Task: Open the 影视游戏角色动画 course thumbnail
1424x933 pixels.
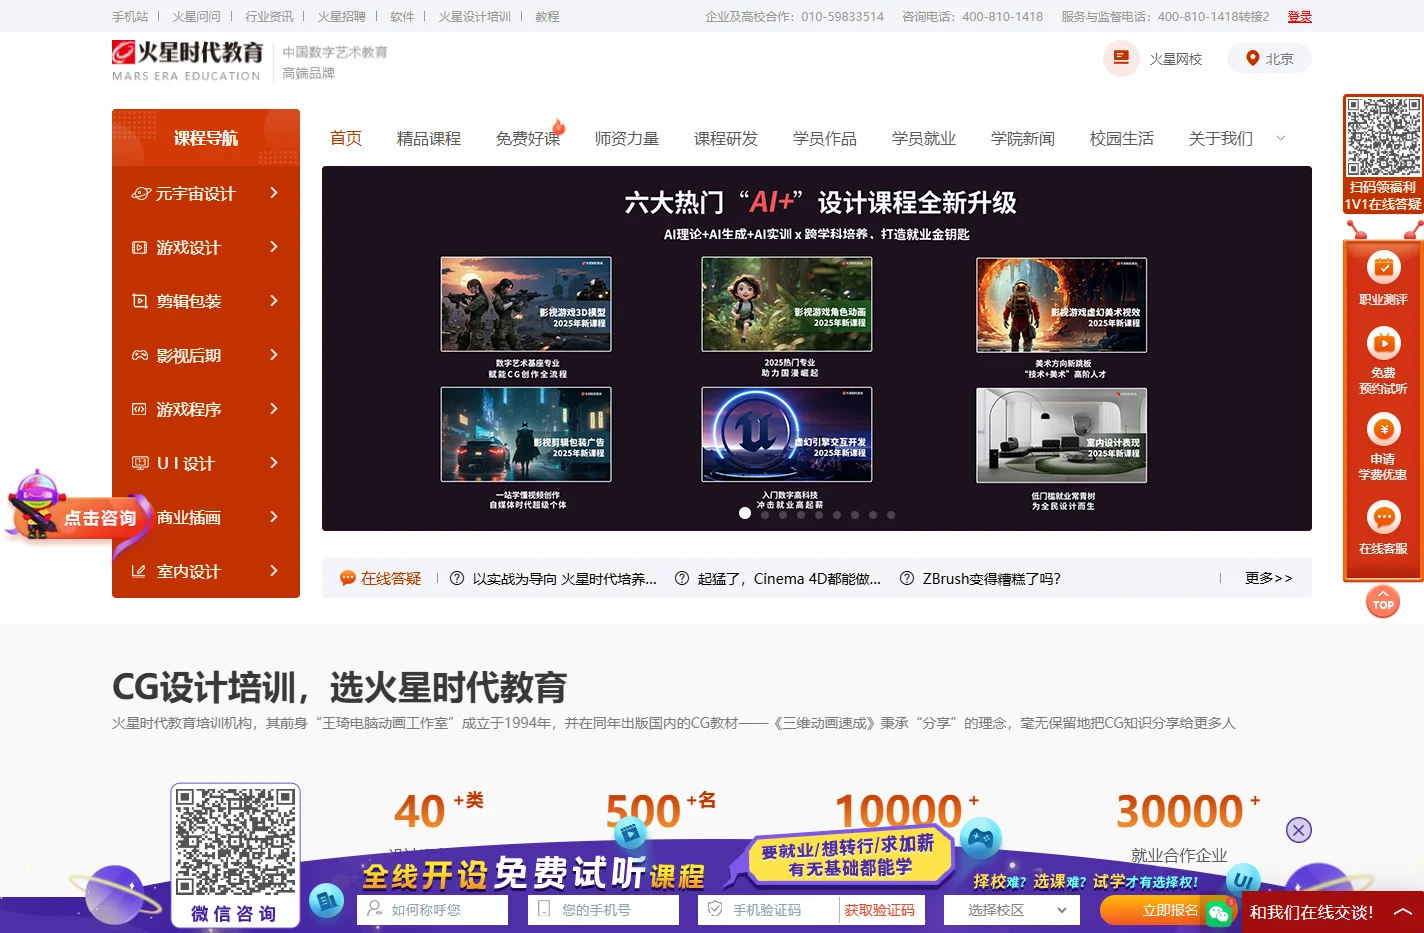Action: [787, 305]
